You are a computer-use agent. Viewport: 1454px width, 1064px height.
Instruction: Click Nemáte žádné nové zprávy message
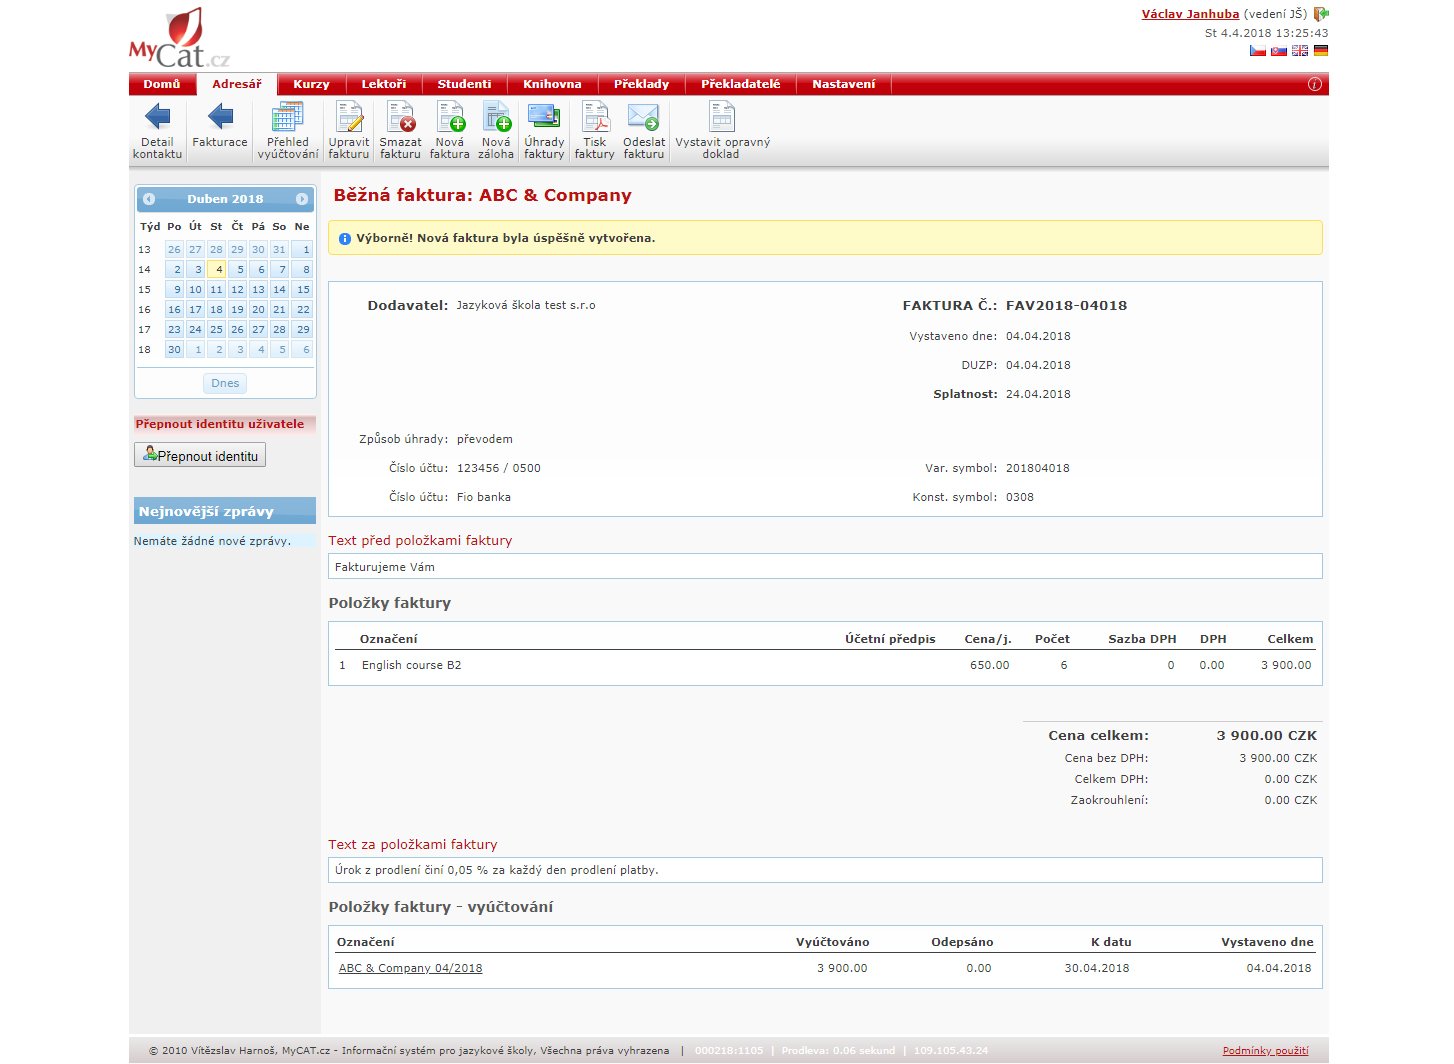pyautogui.click(x=212, y=541)
